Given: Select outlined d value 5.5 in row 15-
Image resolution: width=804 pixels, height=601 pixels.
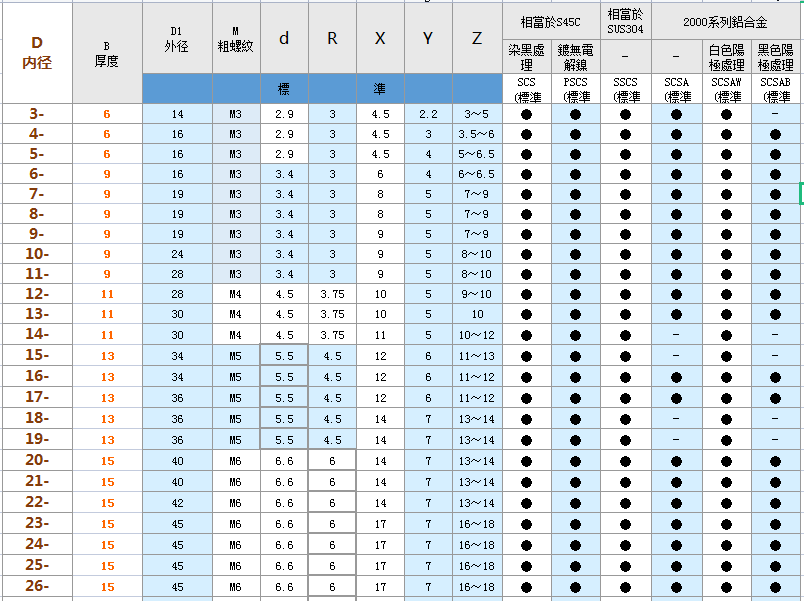Looking at the screenshot, I should (x=284, y=355).
